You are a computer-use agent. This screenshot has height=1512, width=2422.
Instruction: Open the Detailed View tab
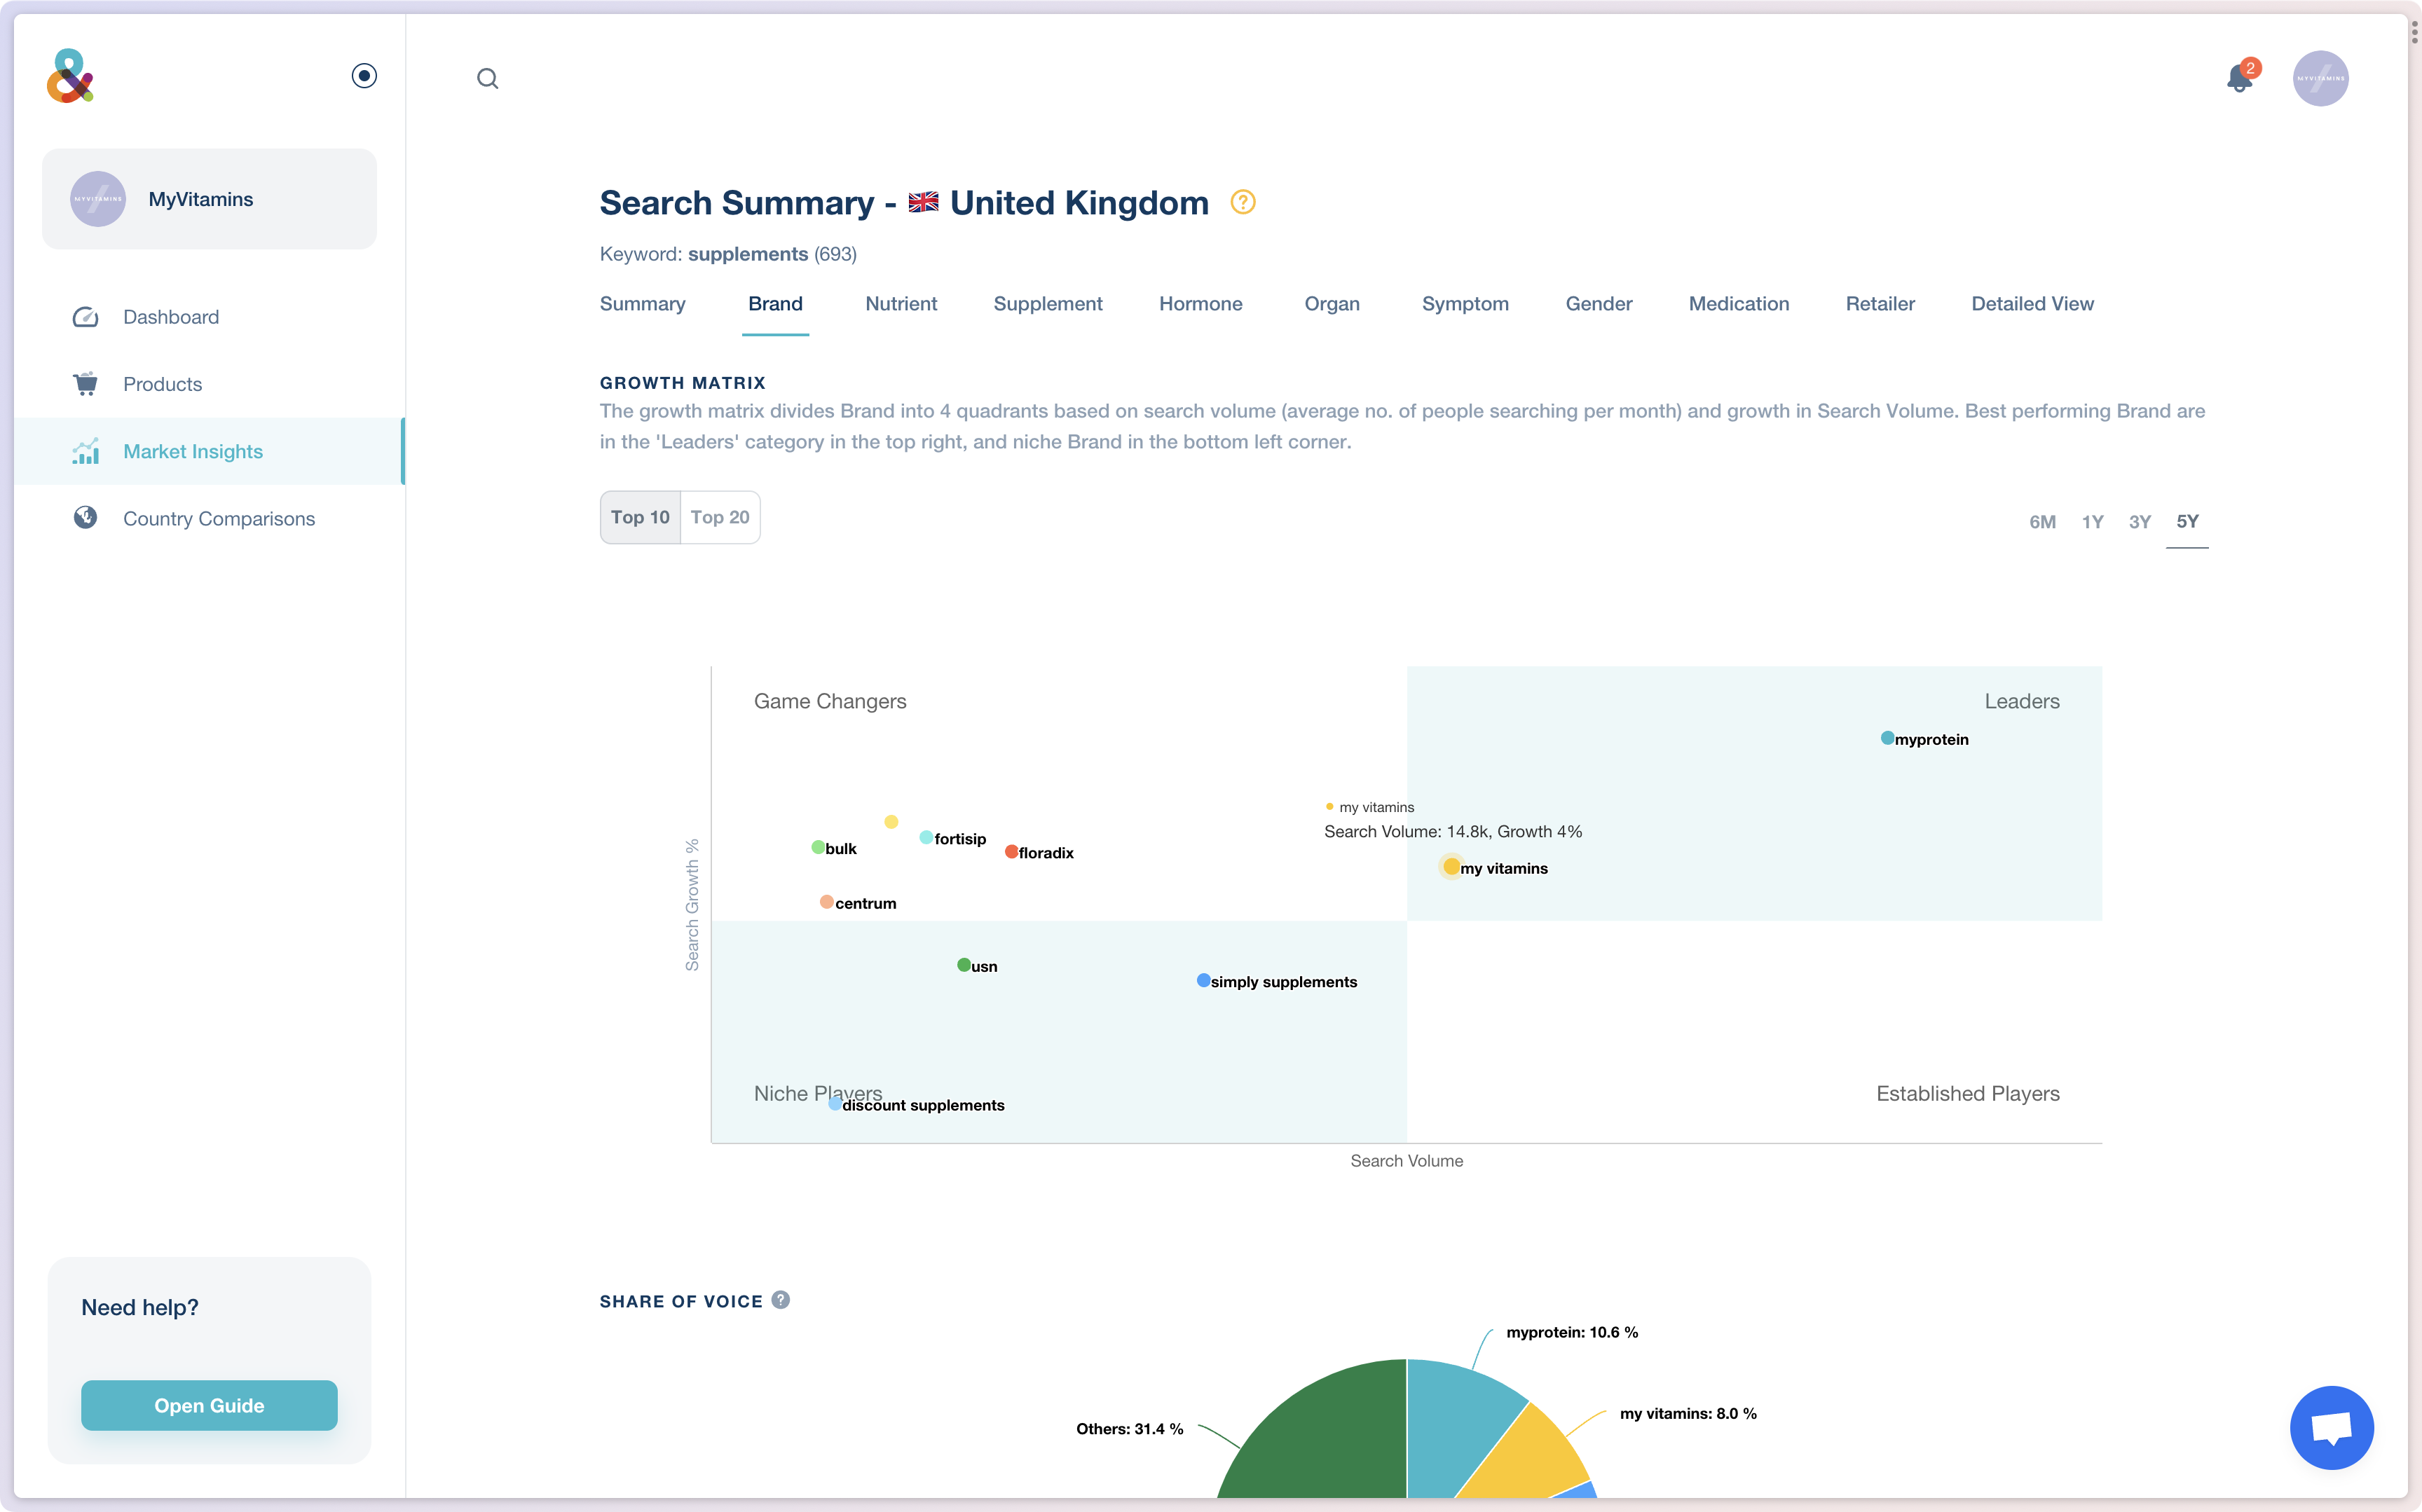pyautogui.click(x=2031, y=304)
